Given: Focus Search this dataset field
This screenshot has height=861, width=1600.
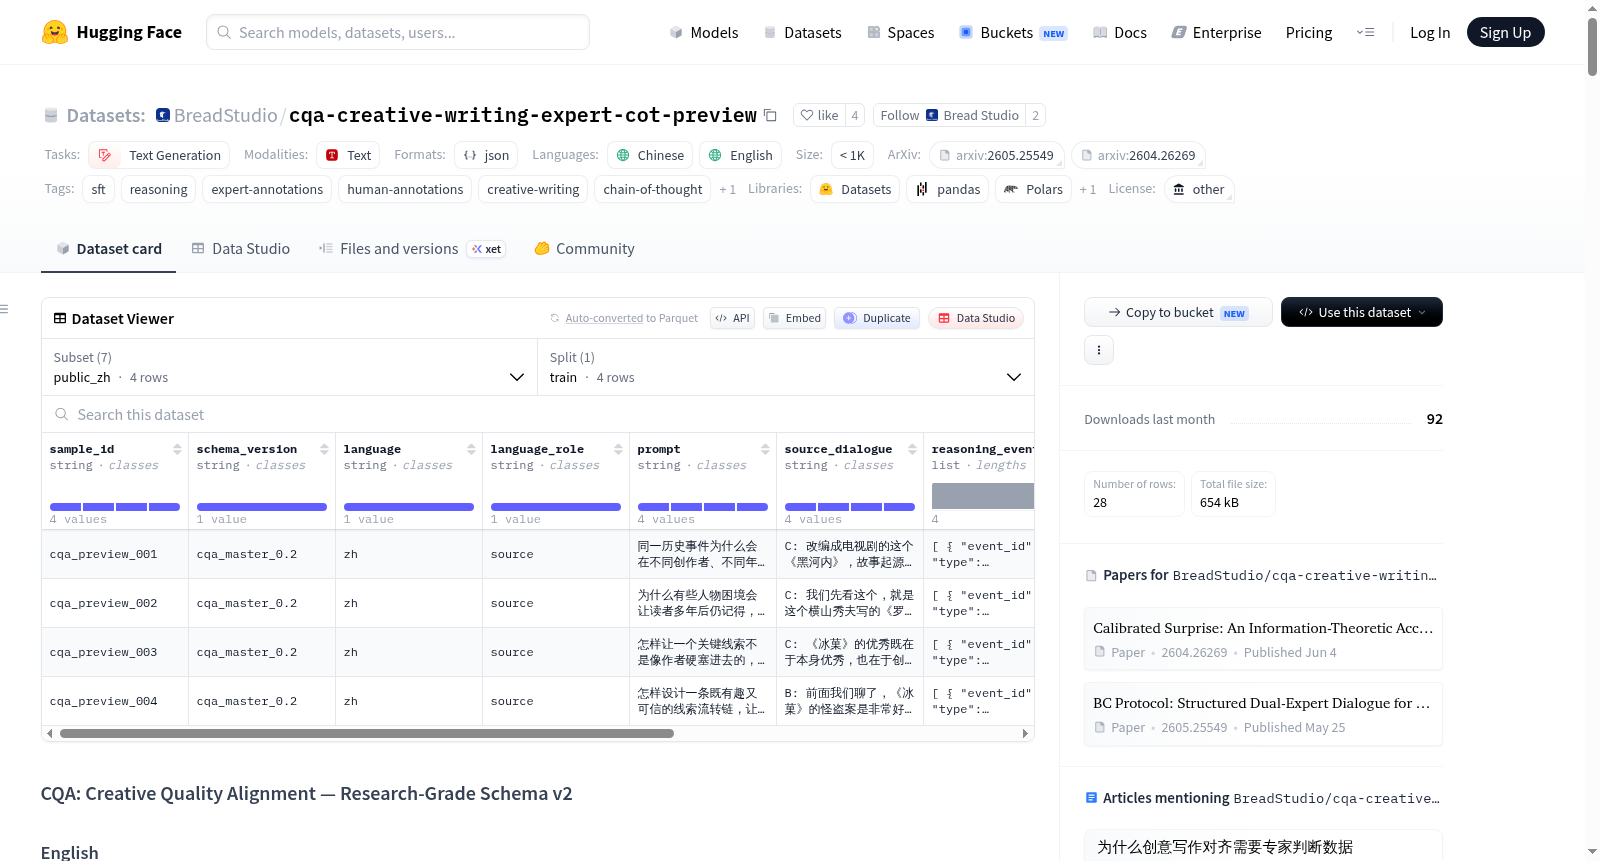Looking at the screenshot, I should tap(538, 414).
